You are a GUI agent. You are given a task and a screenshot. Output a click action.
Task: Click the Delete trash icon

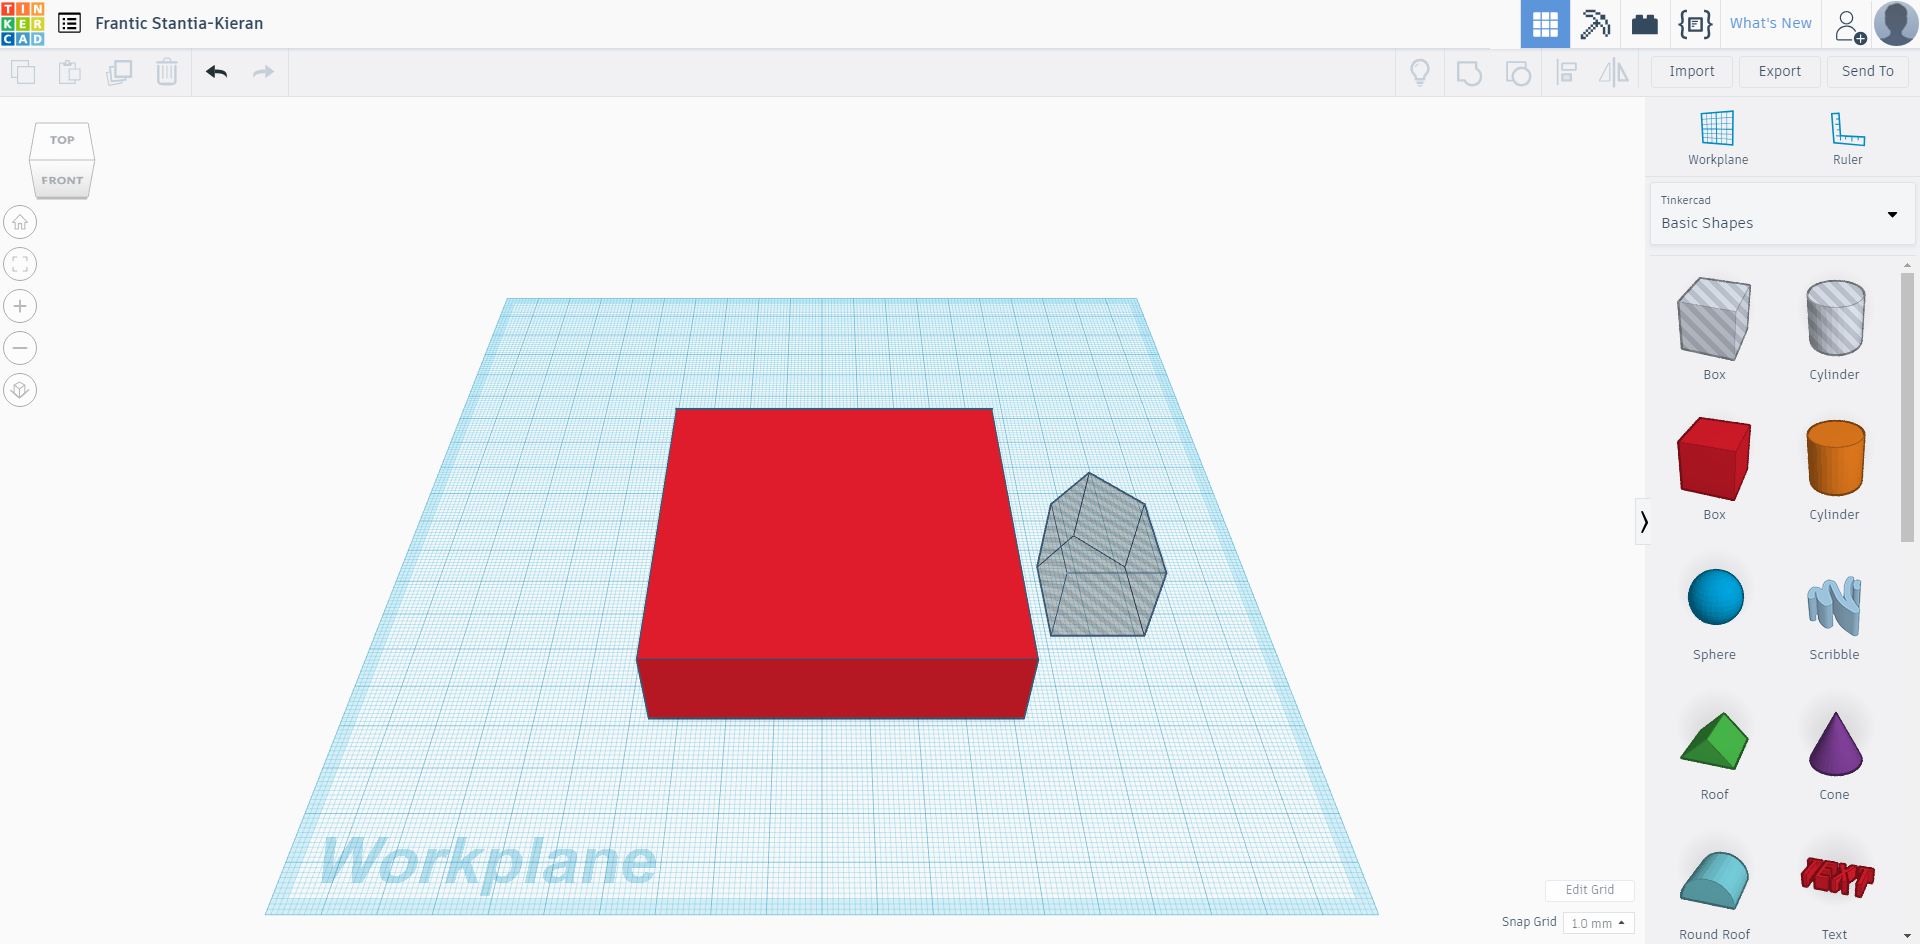pos(167,72)
